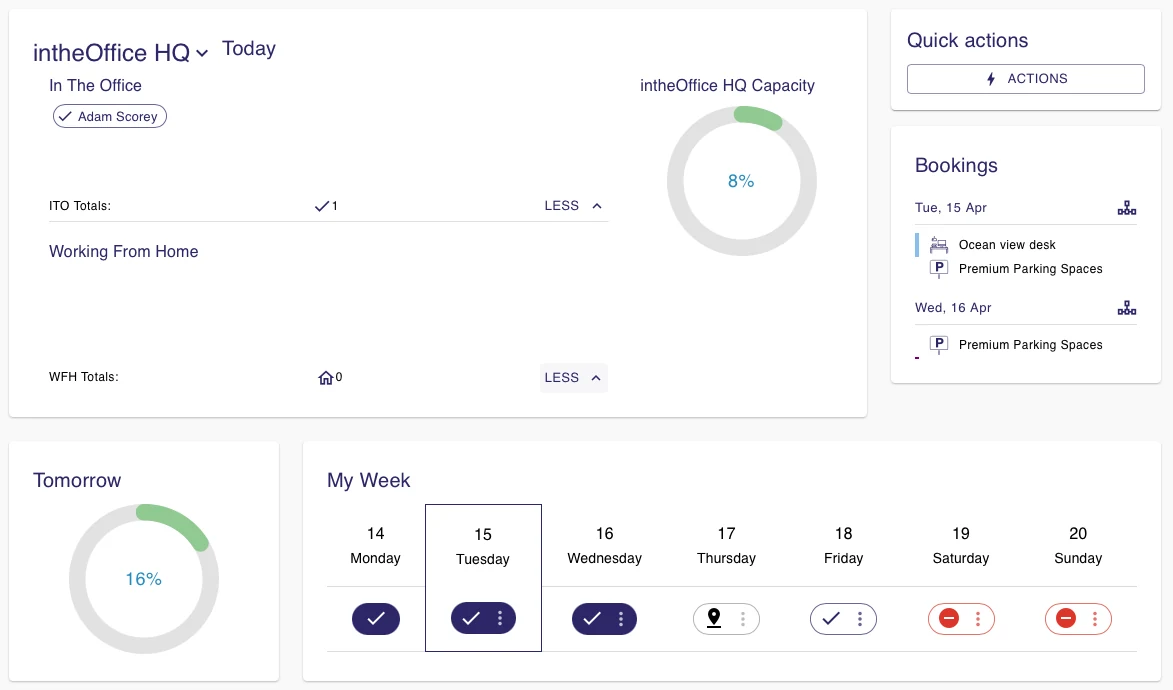Image resolution: width=1173 pixels, height=690 pixels.
Task: Select the 16 Wednesday day header
Action: click(x=604, y=546)
